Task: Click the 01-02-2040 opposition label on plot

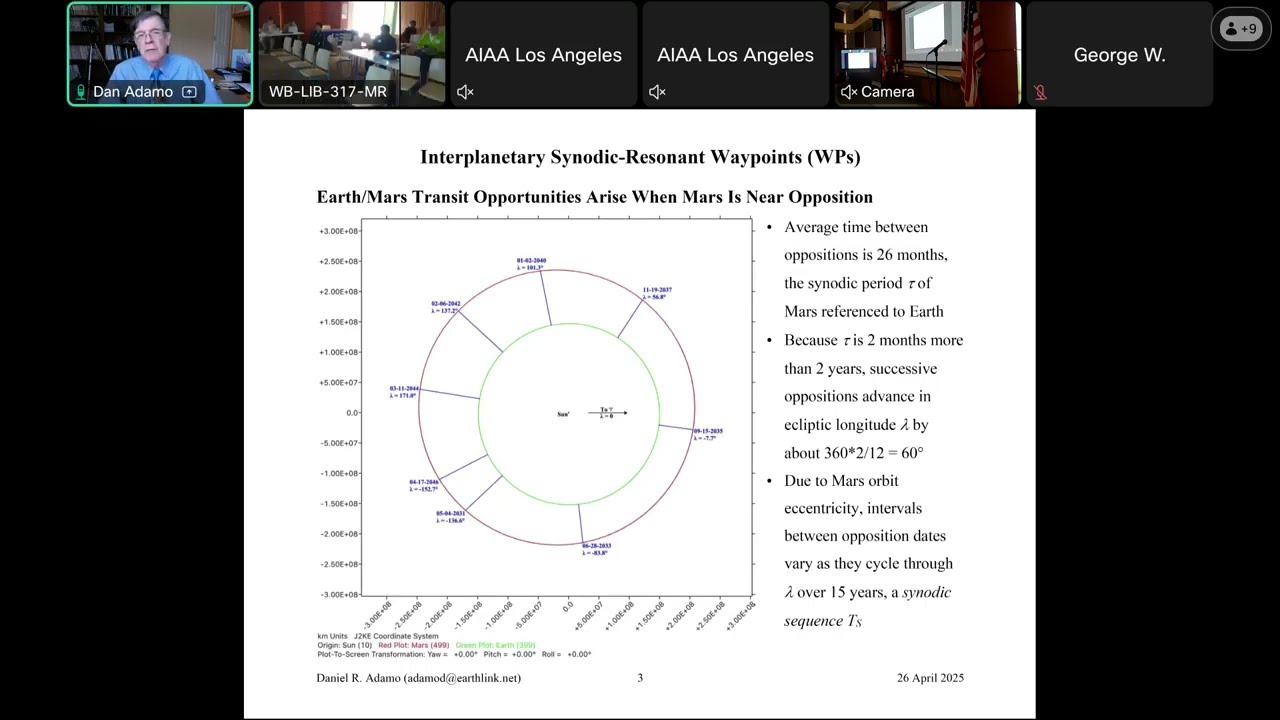Action: click(x=531, y=264)
